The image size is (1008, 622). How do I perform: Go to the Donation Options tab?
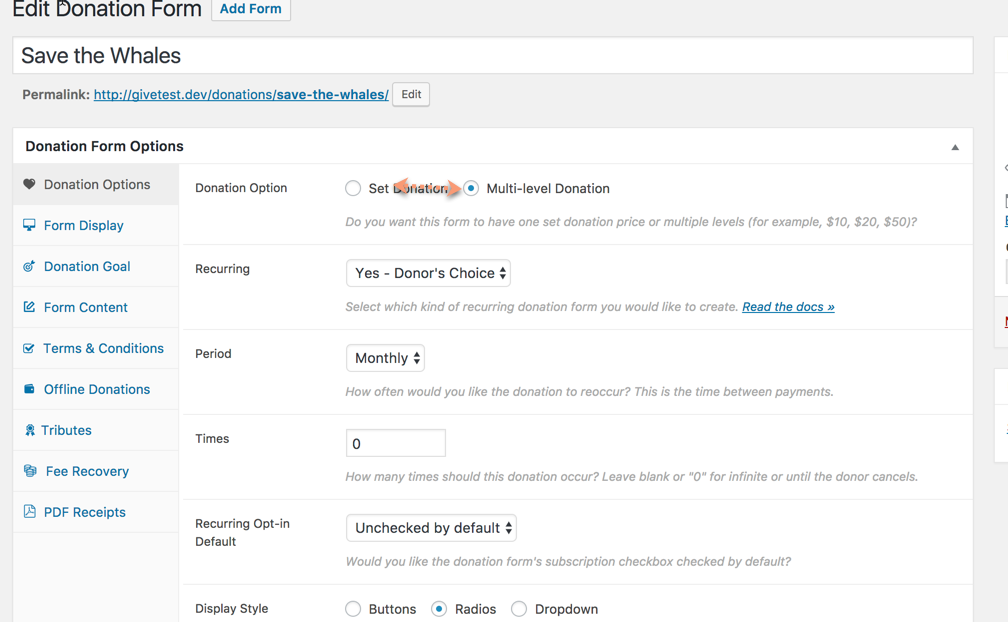(94, 184)
